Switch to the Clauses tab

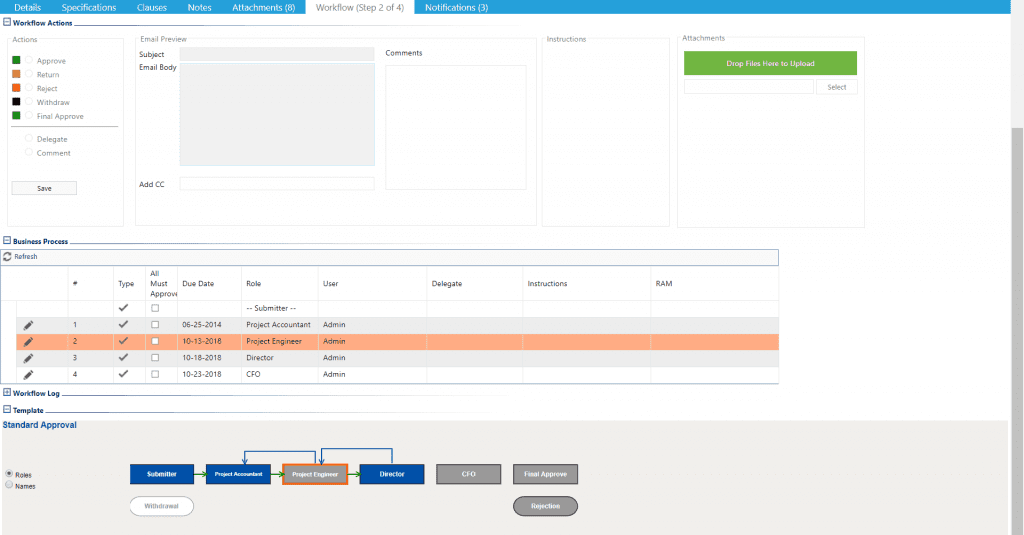tap(152, 7)
